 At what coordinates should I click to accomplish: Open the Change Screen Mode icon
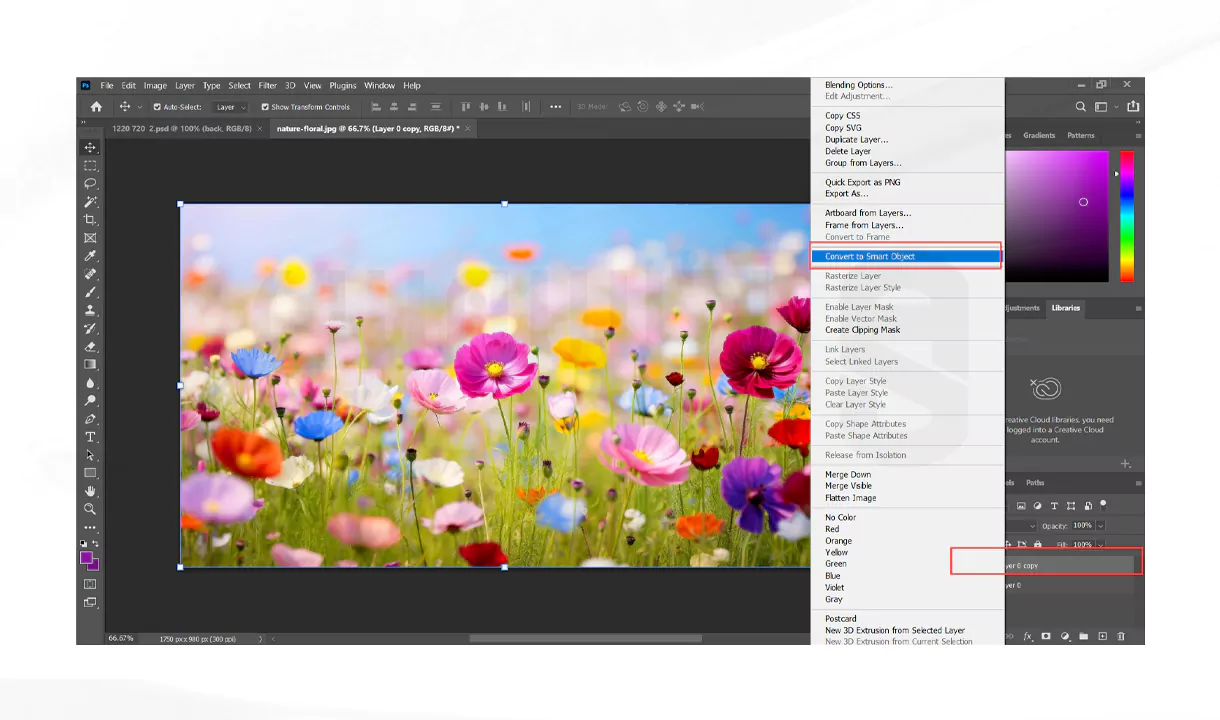(x=90, y=602)
